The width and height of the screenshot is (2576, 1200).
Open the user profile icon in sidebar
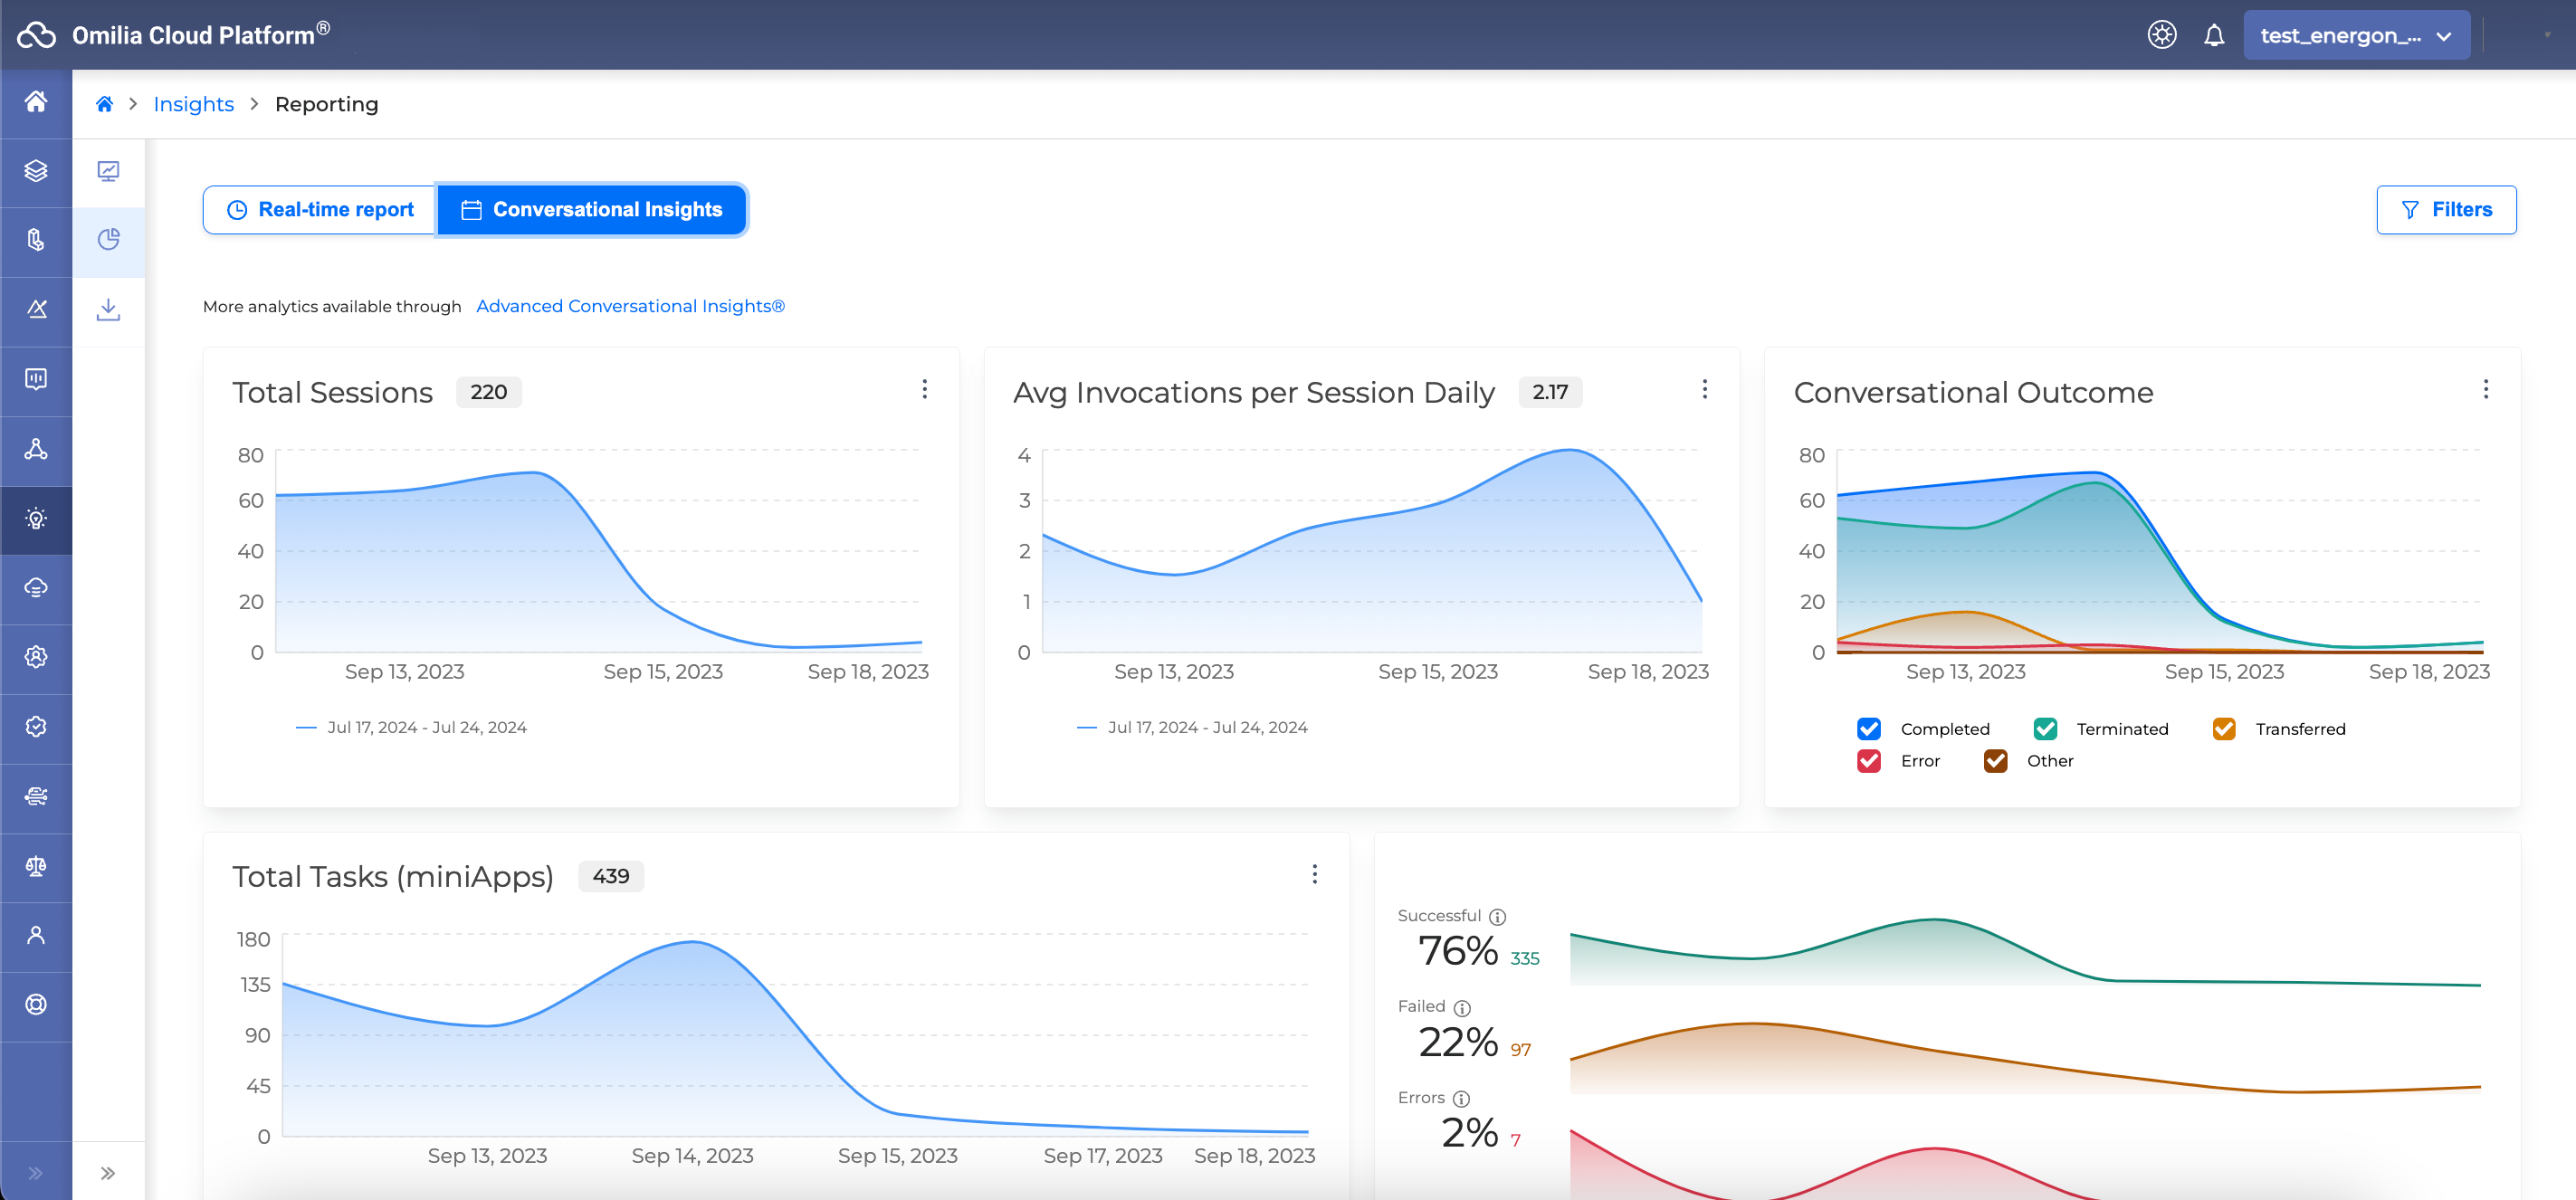coord(36,936)
